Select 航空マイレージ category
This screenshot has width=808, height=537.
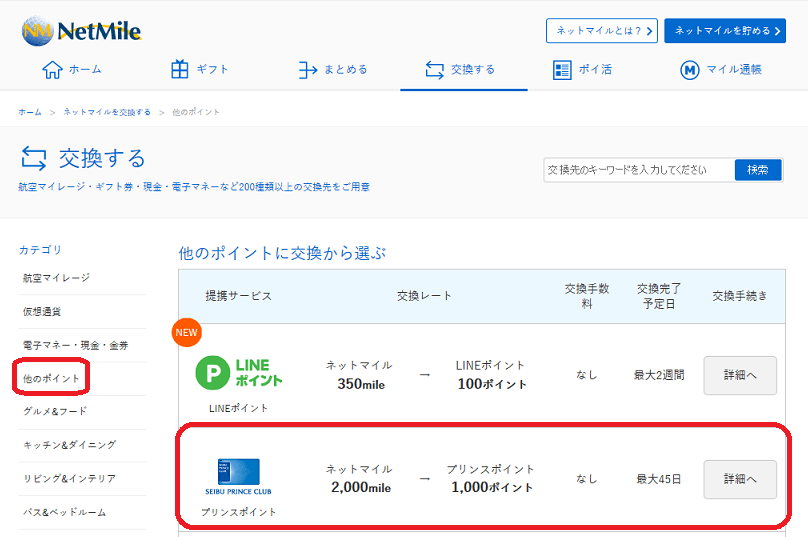pos(56,278)
